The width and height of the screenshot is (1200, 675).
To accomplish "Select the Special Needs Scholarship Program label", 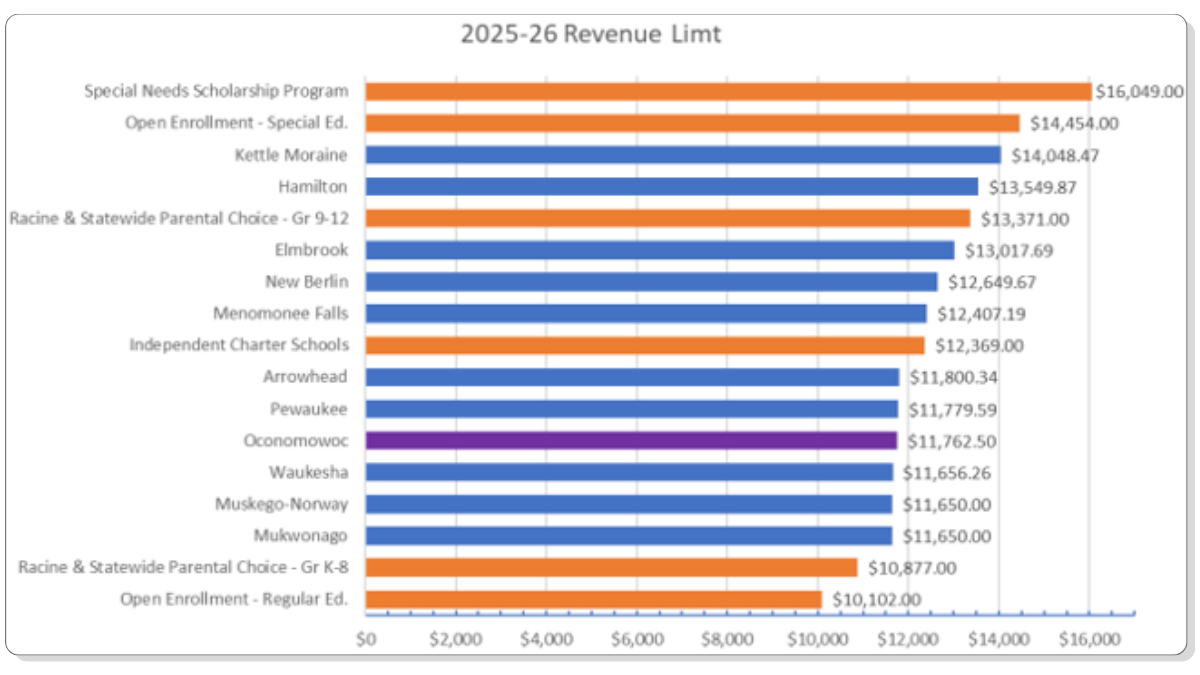I will click(216, 91).
